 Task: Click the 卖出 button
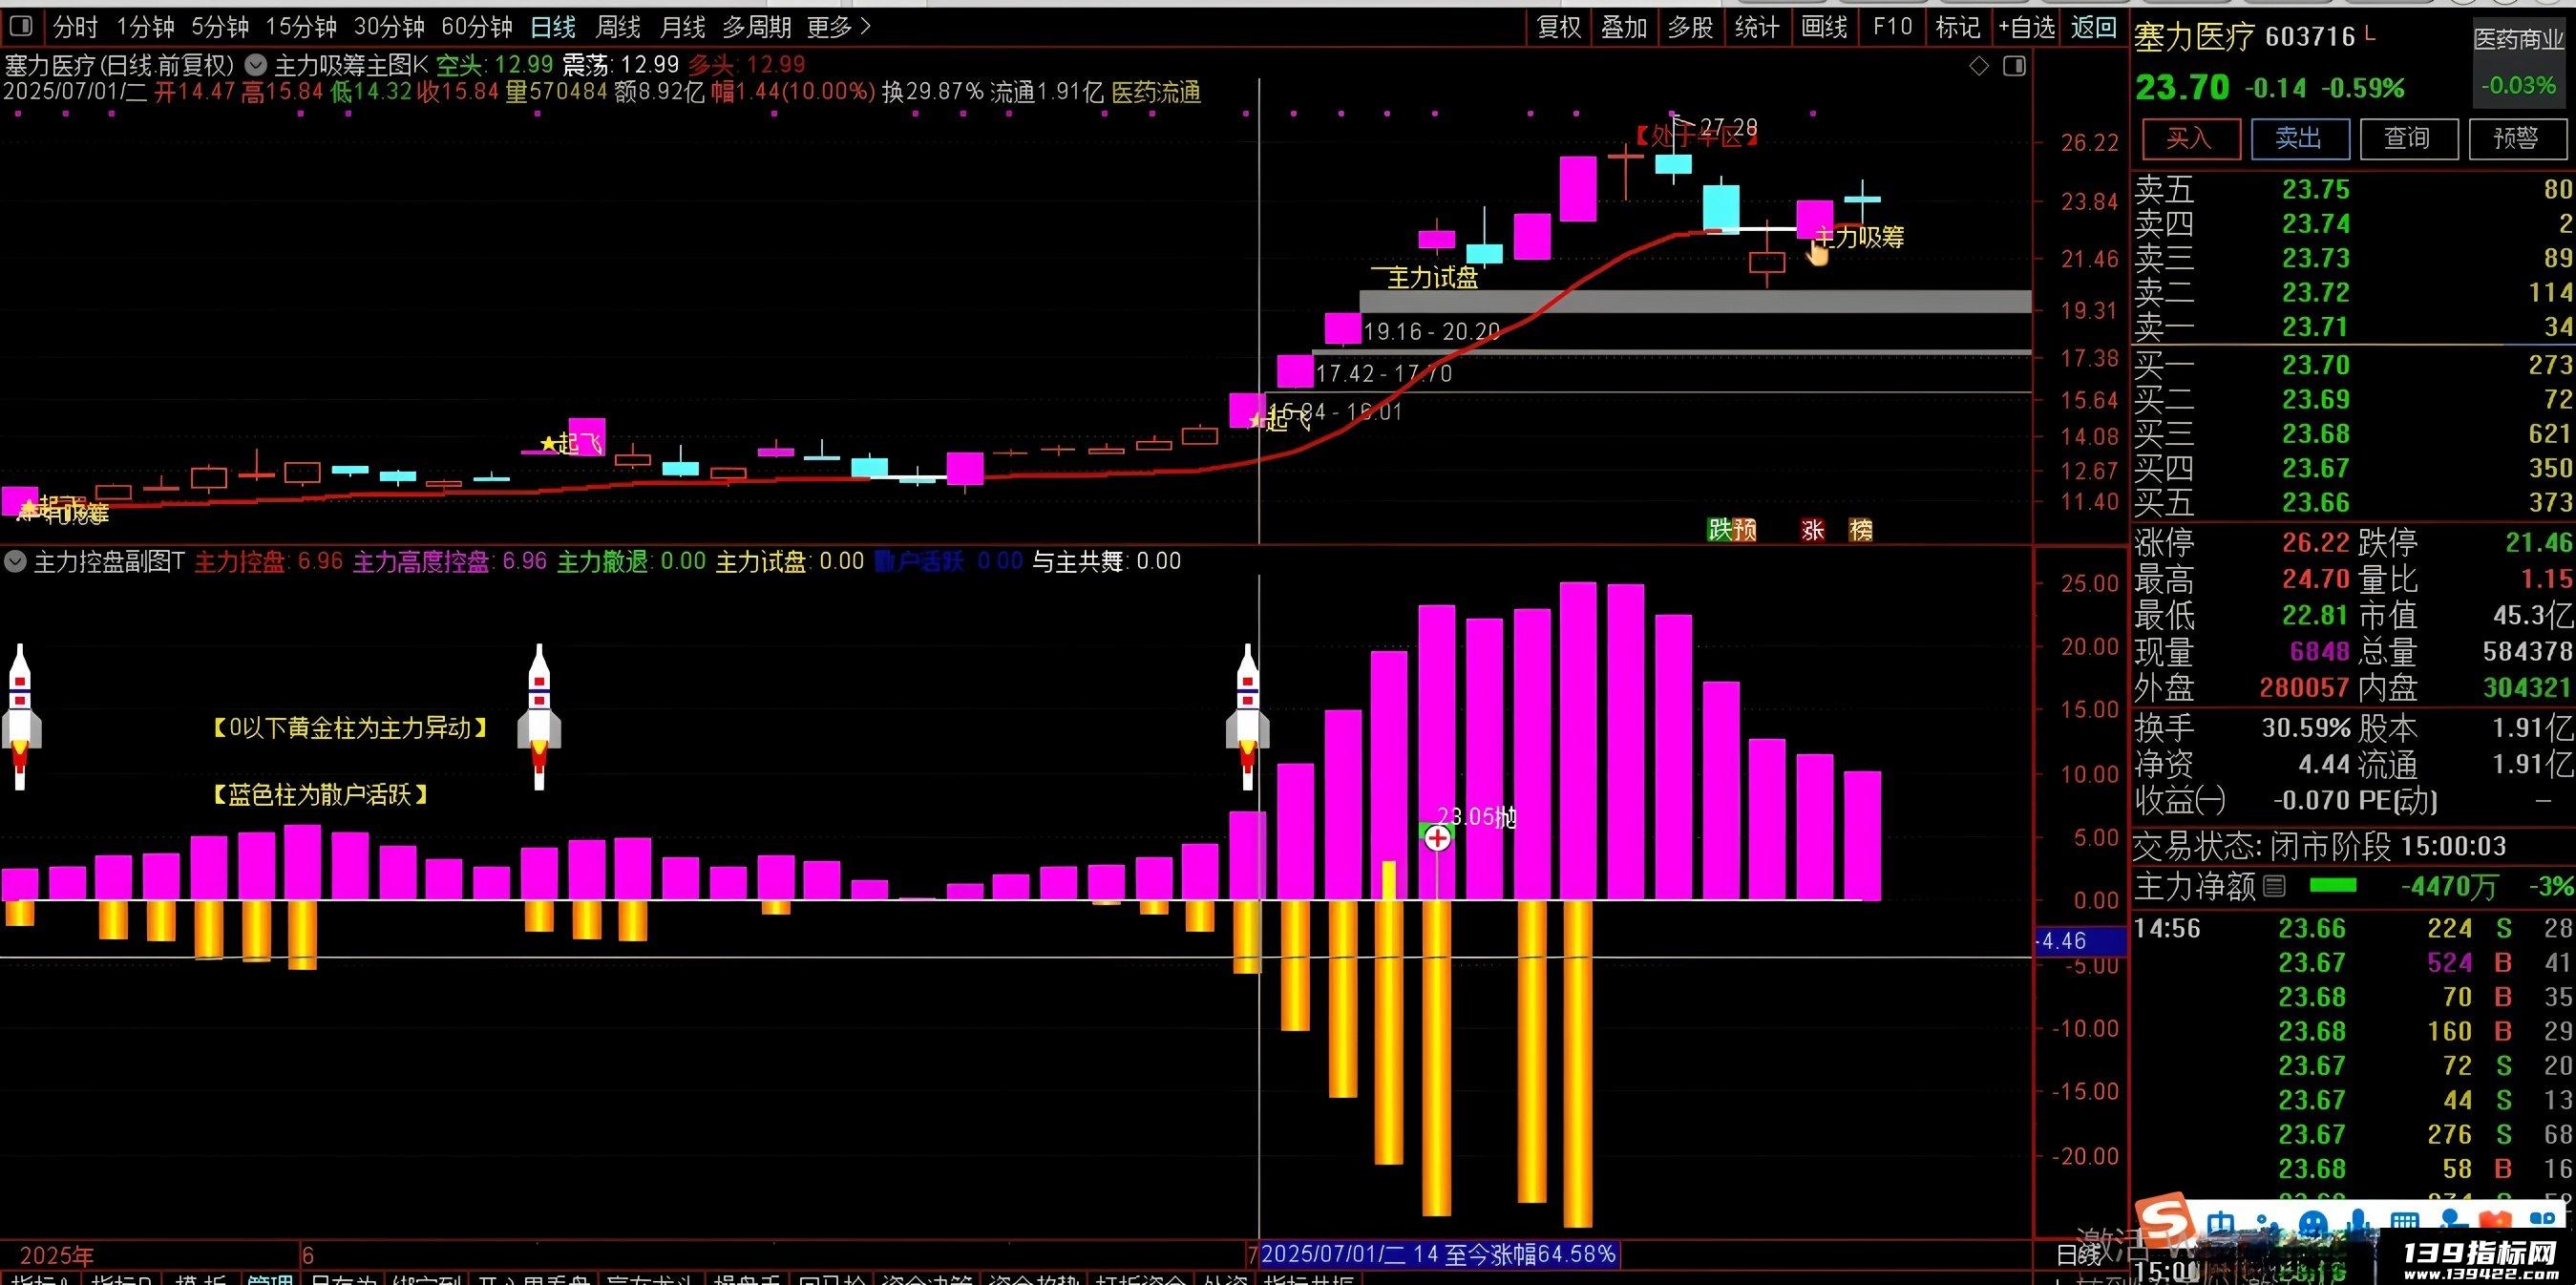[2297, 138]
